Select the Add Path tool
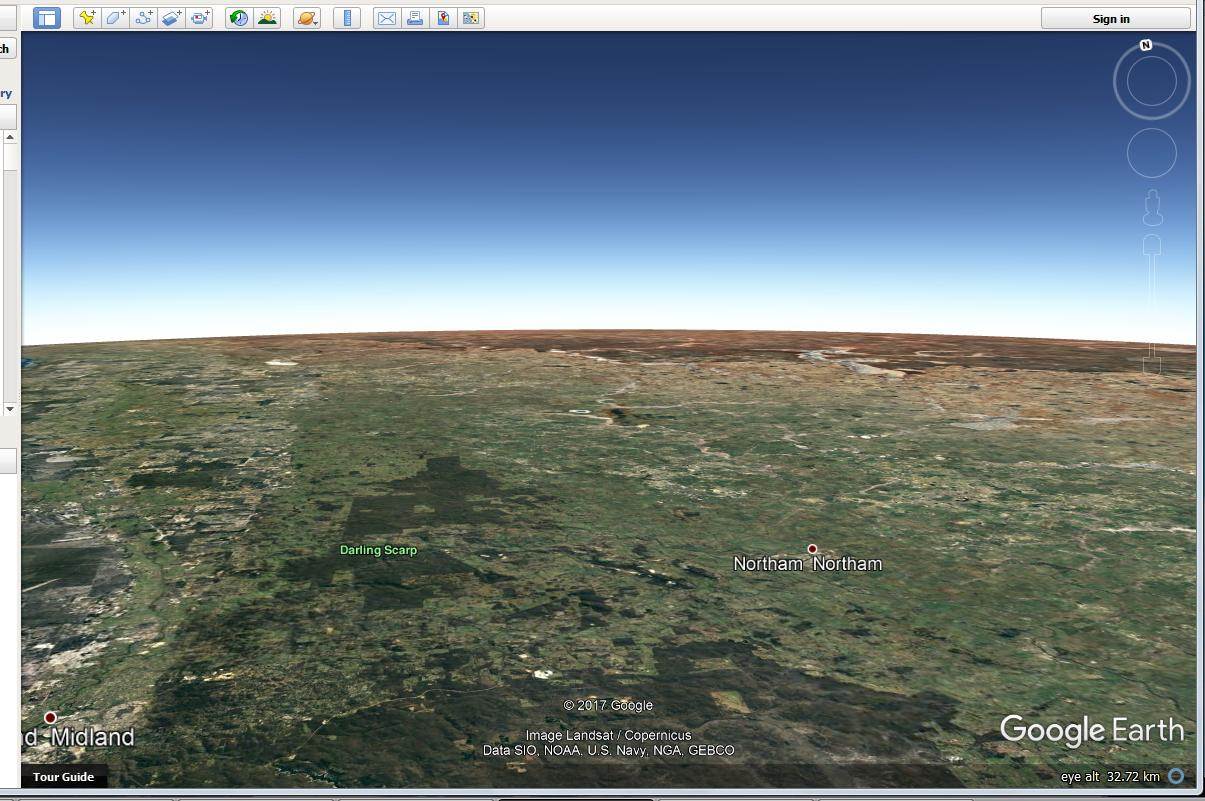The image size is (1205, 801). point(144,17)
